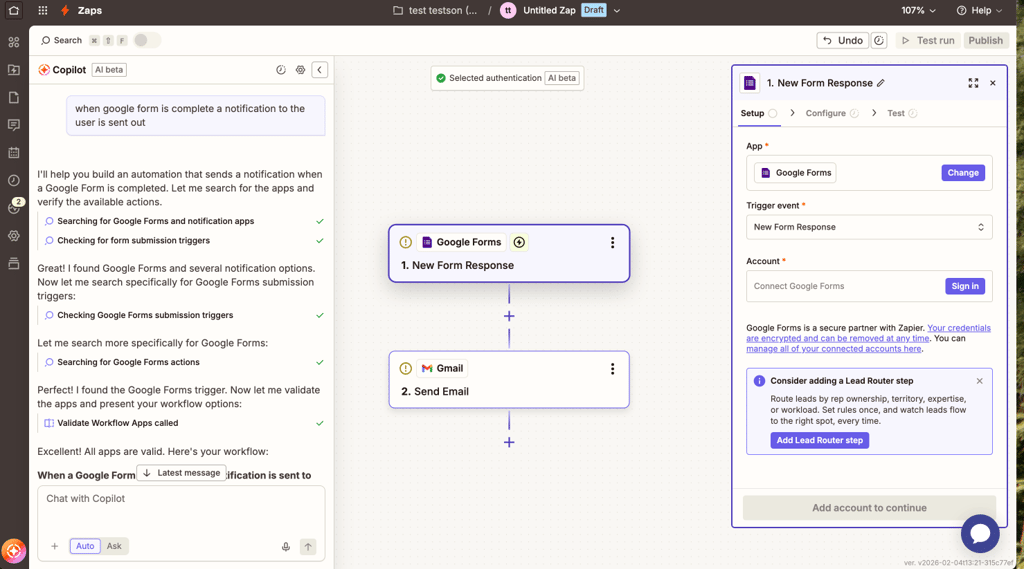The width and height of the screenshot is (1024, 569).
Task: Click the orange Copilot avatar at bottom left
Action: (14, 551)
